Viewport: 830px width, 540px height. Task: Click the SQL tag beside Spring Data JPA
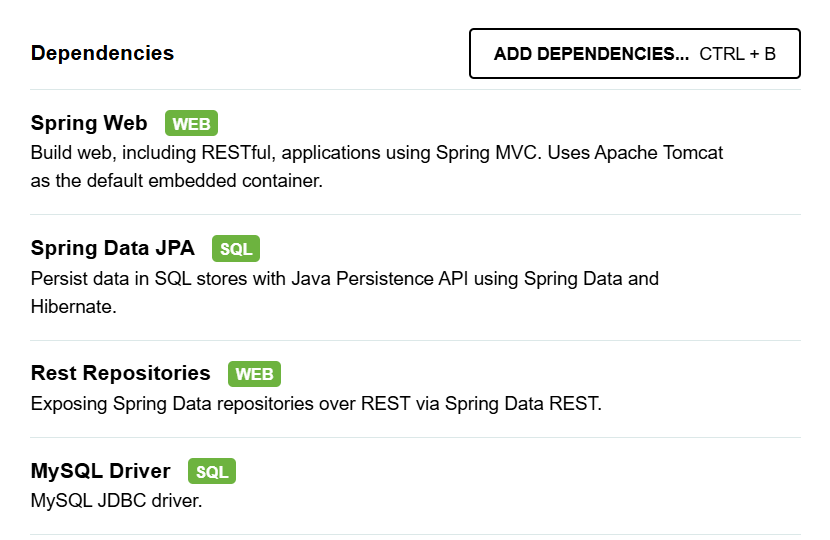click(236, 249)
